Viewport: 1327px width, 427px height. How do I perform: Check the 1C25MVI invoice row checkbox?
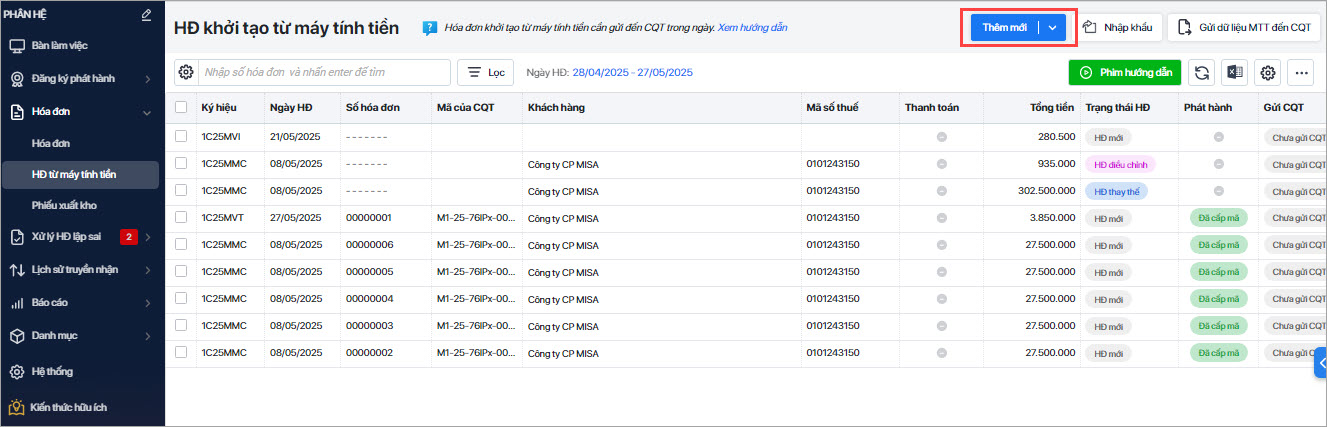181,136
